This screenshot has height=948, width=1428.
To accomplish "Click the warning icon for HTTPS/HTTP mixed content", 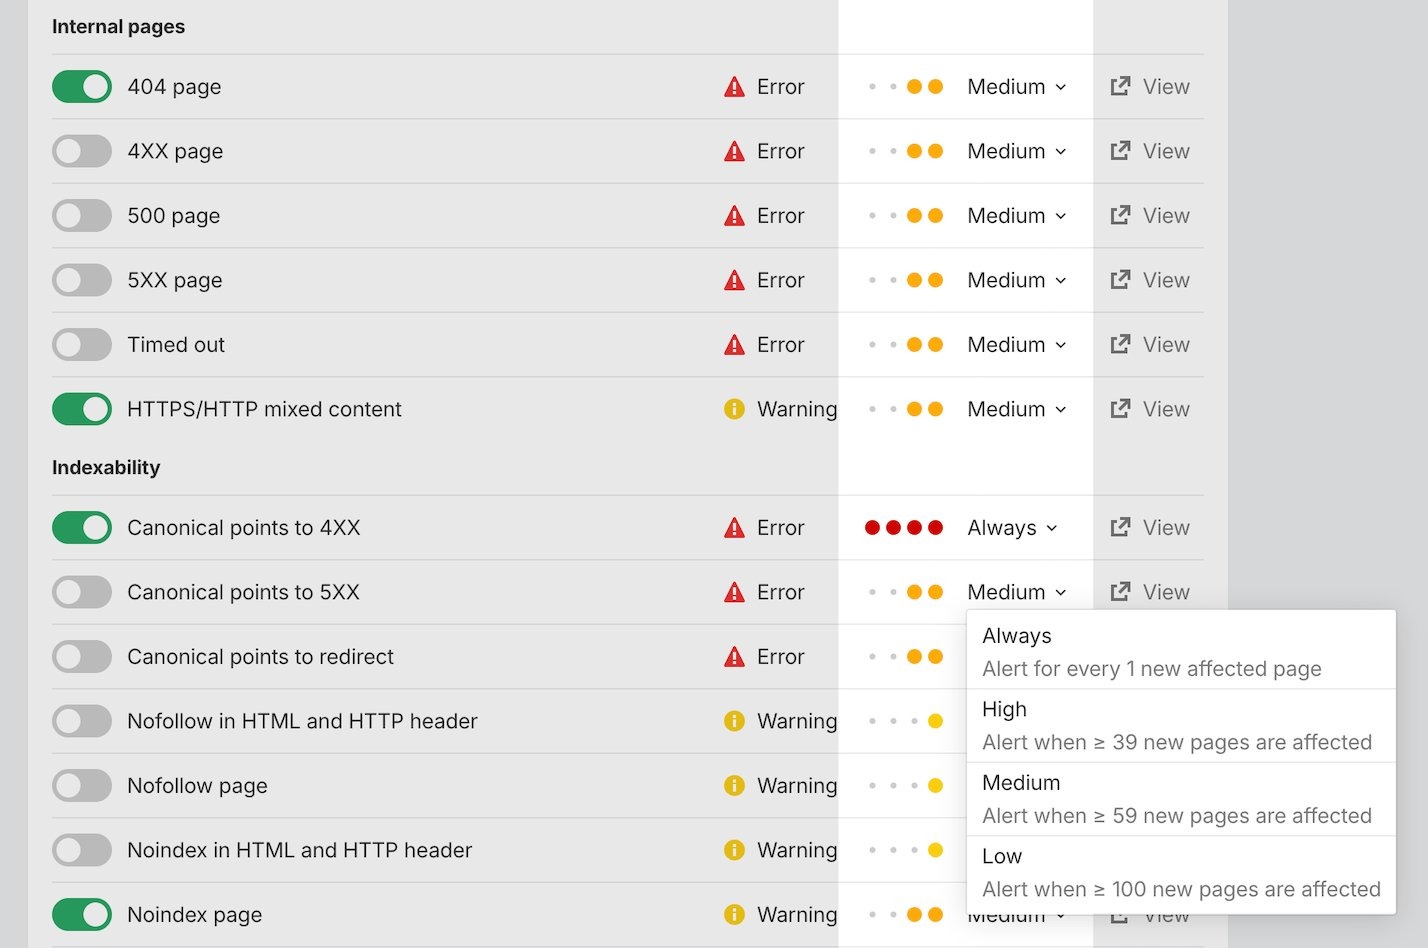I will [x=734, y=409].
